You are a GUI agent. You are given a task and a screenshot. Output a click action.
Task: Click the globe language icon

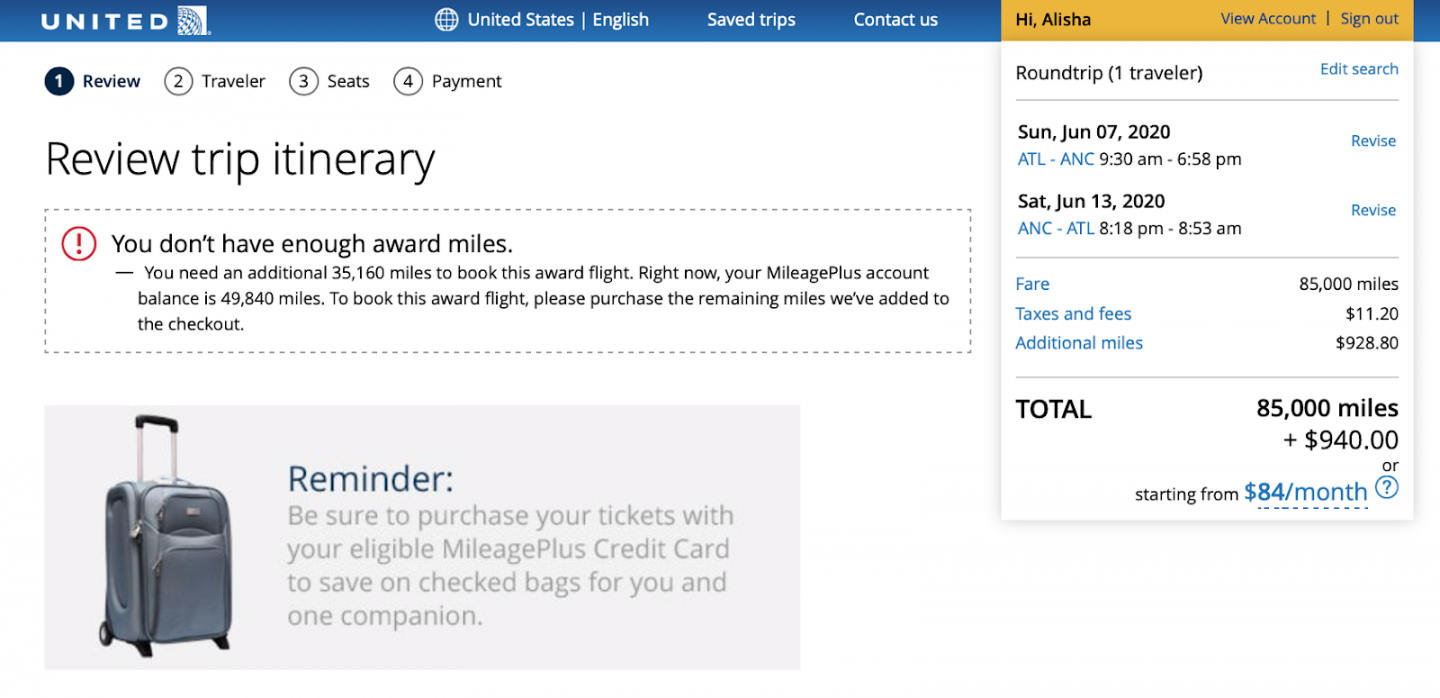click(x=446, y=20)
